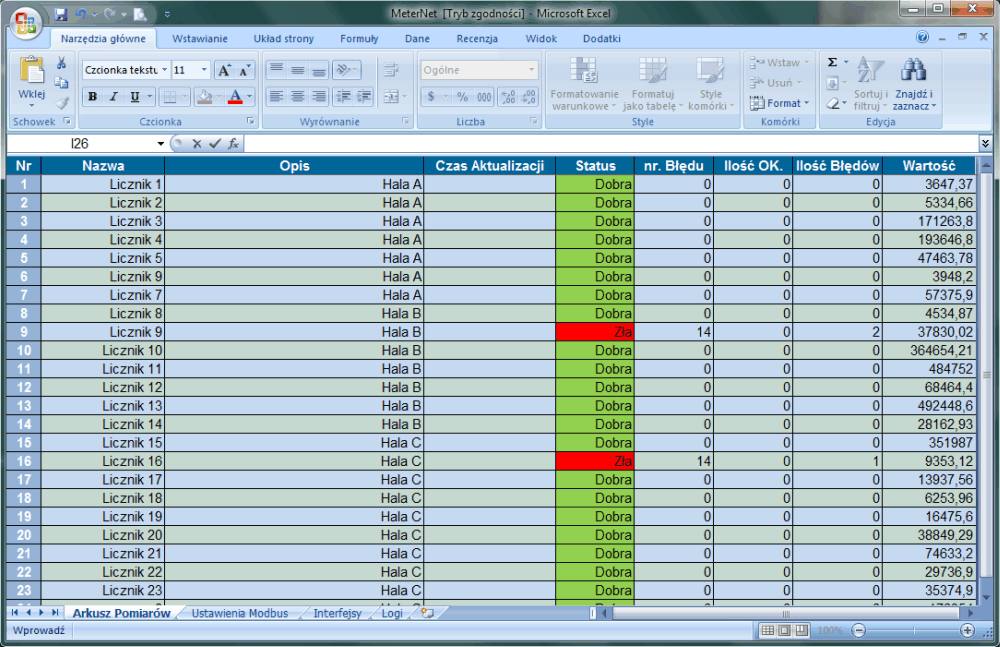The width and height of the screenshot is (1000, 647).
Task: Toggle underline formatting
Action: (135, 97)
